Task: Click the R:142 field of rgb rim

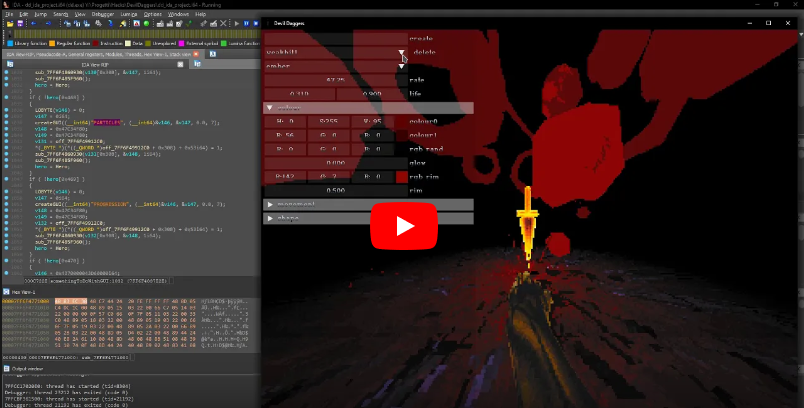Action: click(285, 177)
